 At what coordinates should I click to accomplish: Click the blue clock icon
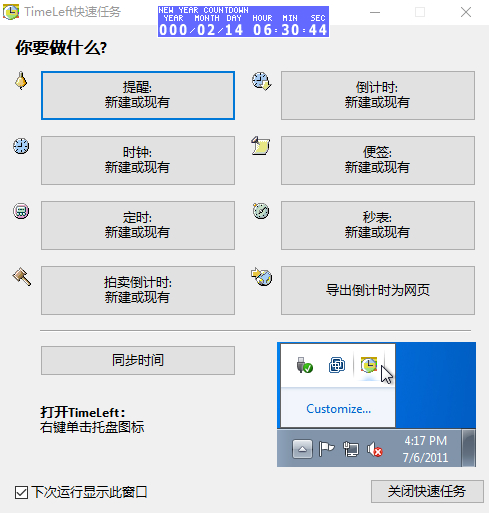(21, 146)
